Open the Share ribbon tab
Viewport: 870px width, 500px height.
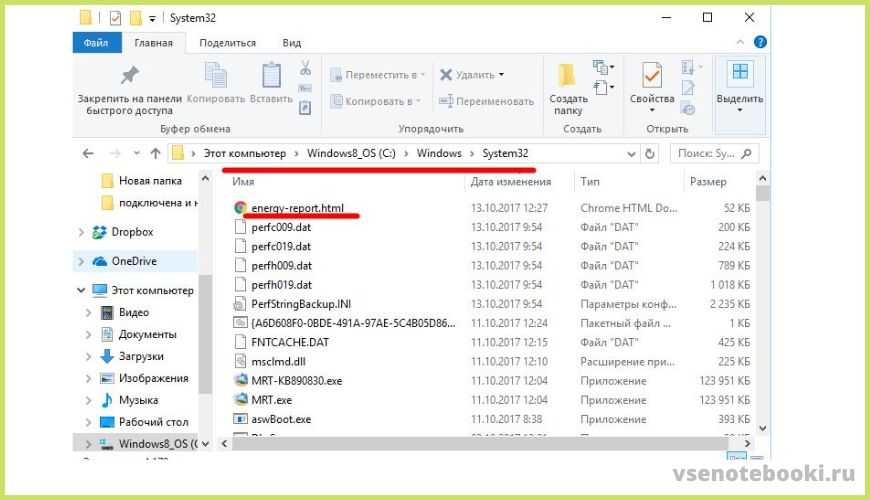[x=227, y=43]
